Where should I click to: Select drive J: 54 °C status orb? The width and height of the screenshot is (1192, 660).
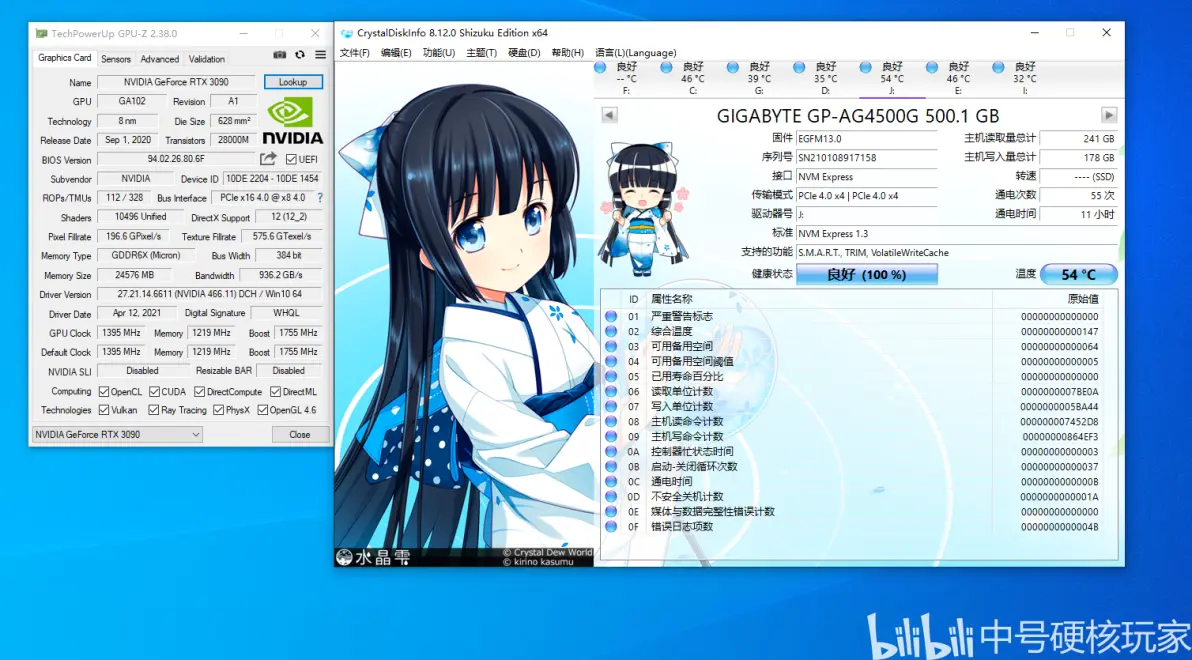point(865,67)
